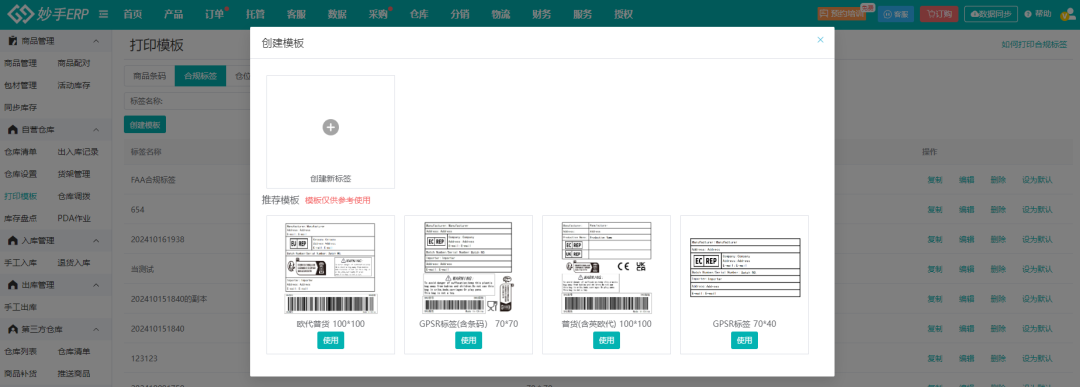Click 删除 for the 654 row
Image resolution: width=1080 pixels, height=387 pixels.
(998, 209)
